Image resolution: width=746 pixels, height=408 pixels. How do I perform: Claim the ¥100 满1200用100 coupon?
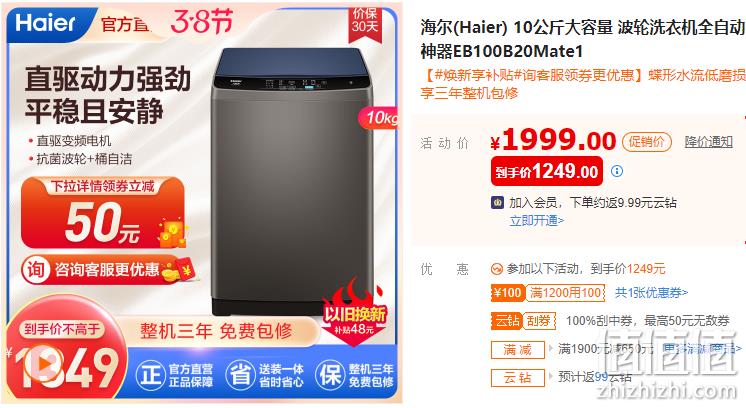(x=548, y=293)
